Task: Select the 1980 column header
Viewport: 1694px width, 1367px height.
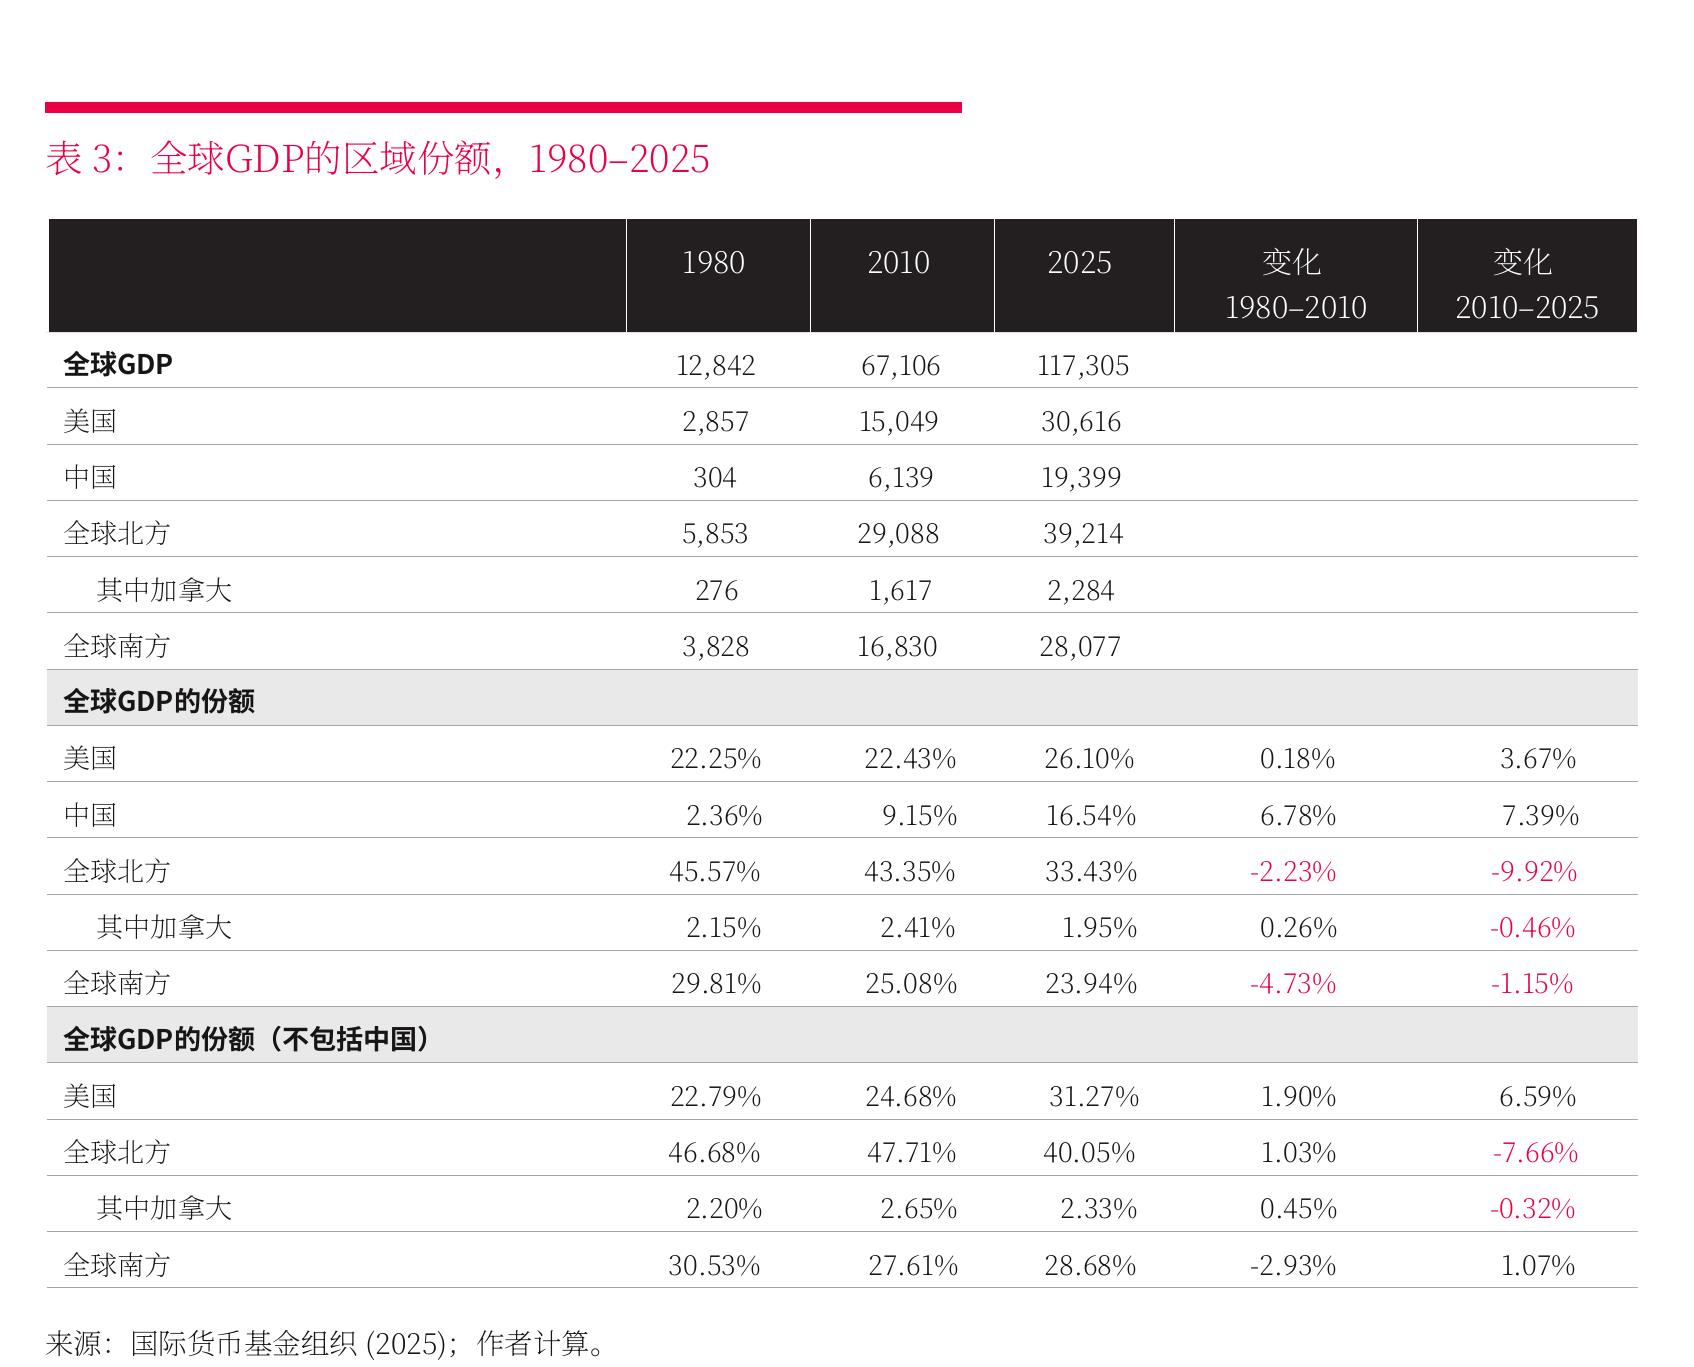Action: point(713,263)
